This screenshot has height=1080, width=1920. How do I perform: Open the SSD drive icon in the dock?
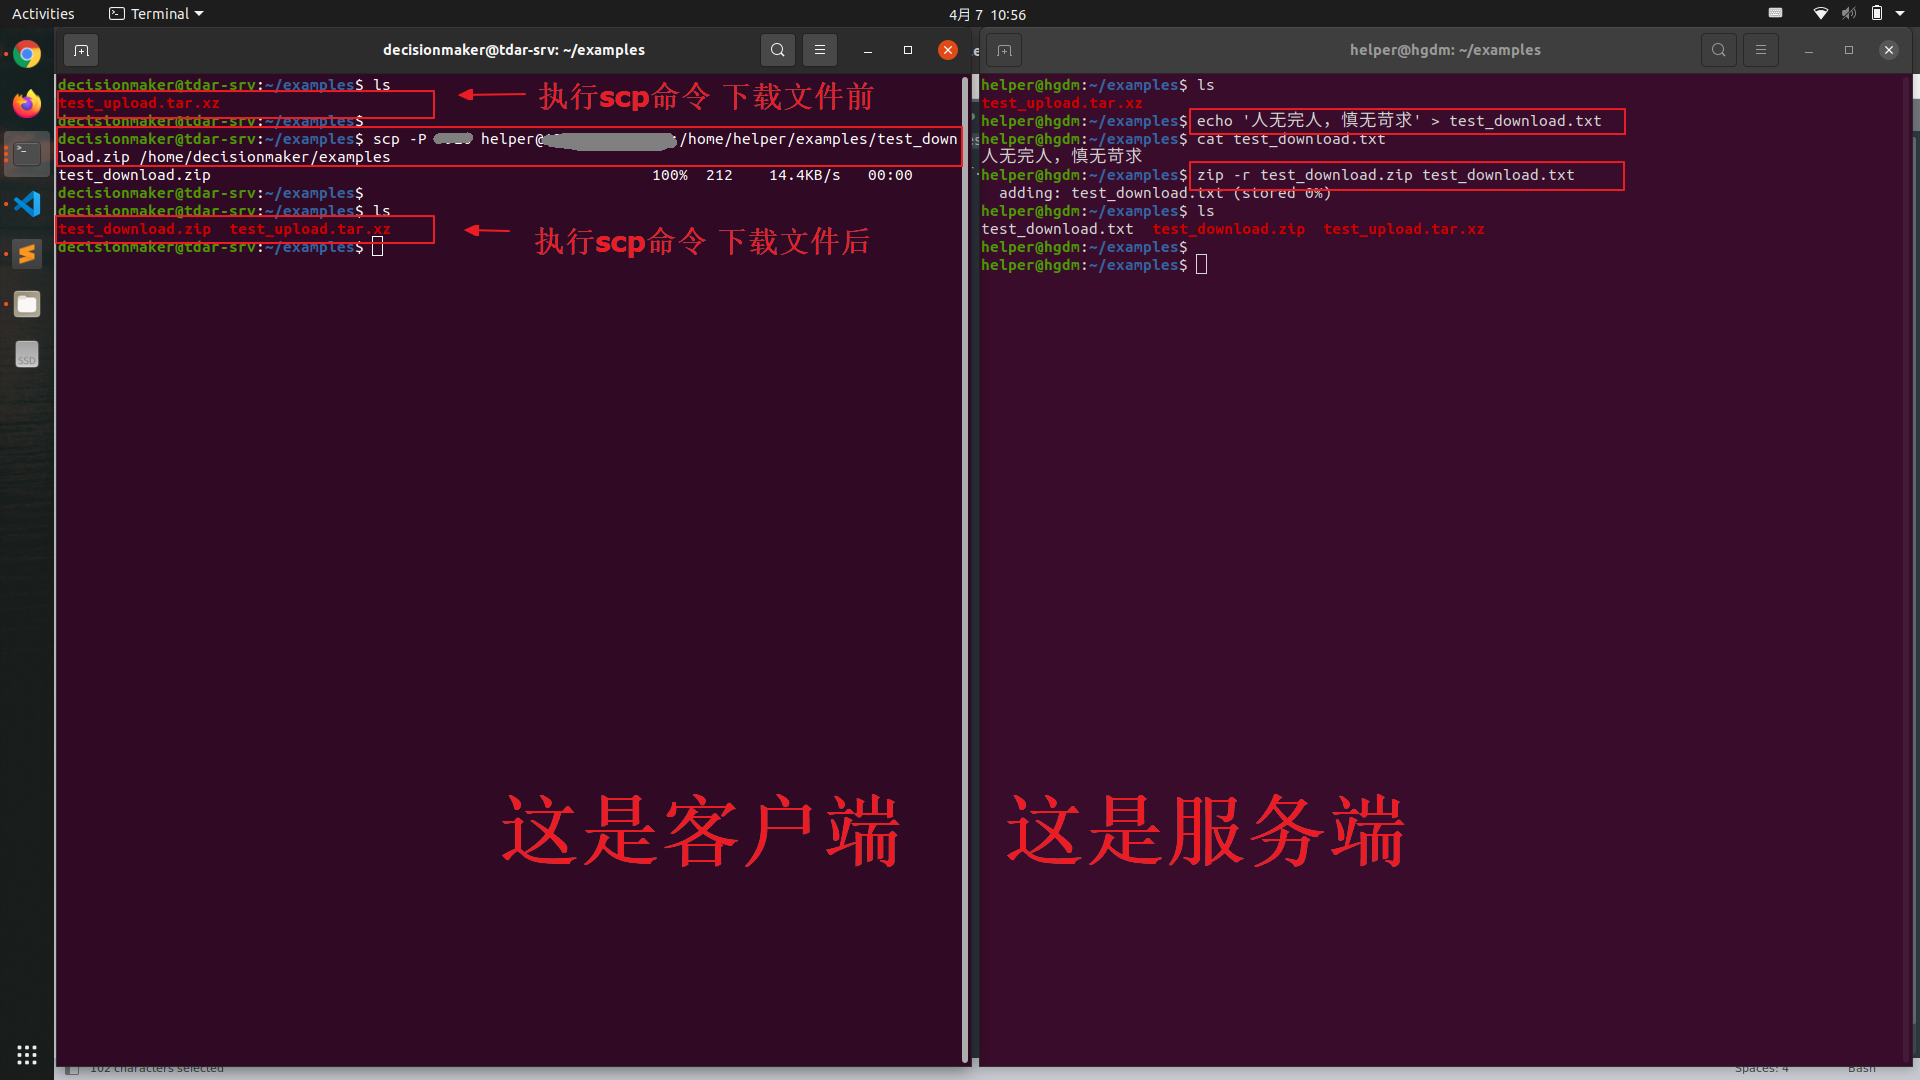click(27, 354)
